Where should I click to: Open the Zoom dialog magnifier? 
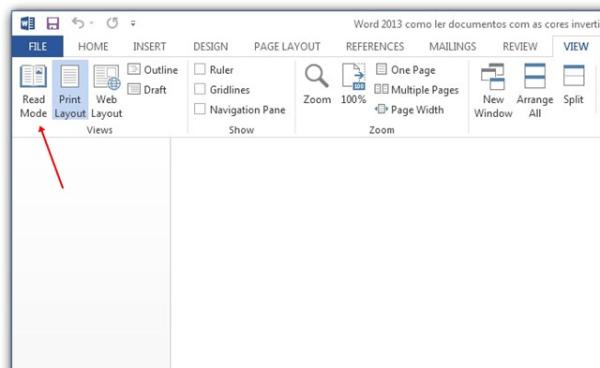[317, 85]
